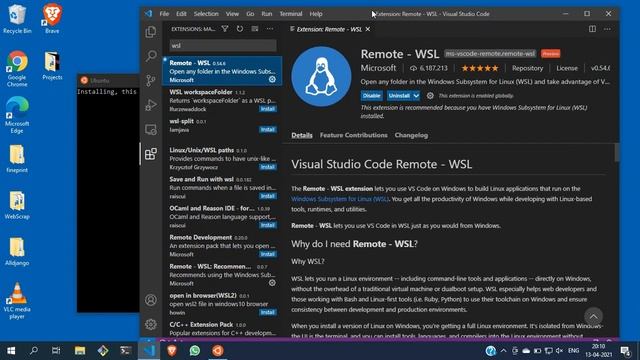Click gear icon on Remote - WSL: Recommender item
The height and width of the screenshot is (360, 640).
272,283
